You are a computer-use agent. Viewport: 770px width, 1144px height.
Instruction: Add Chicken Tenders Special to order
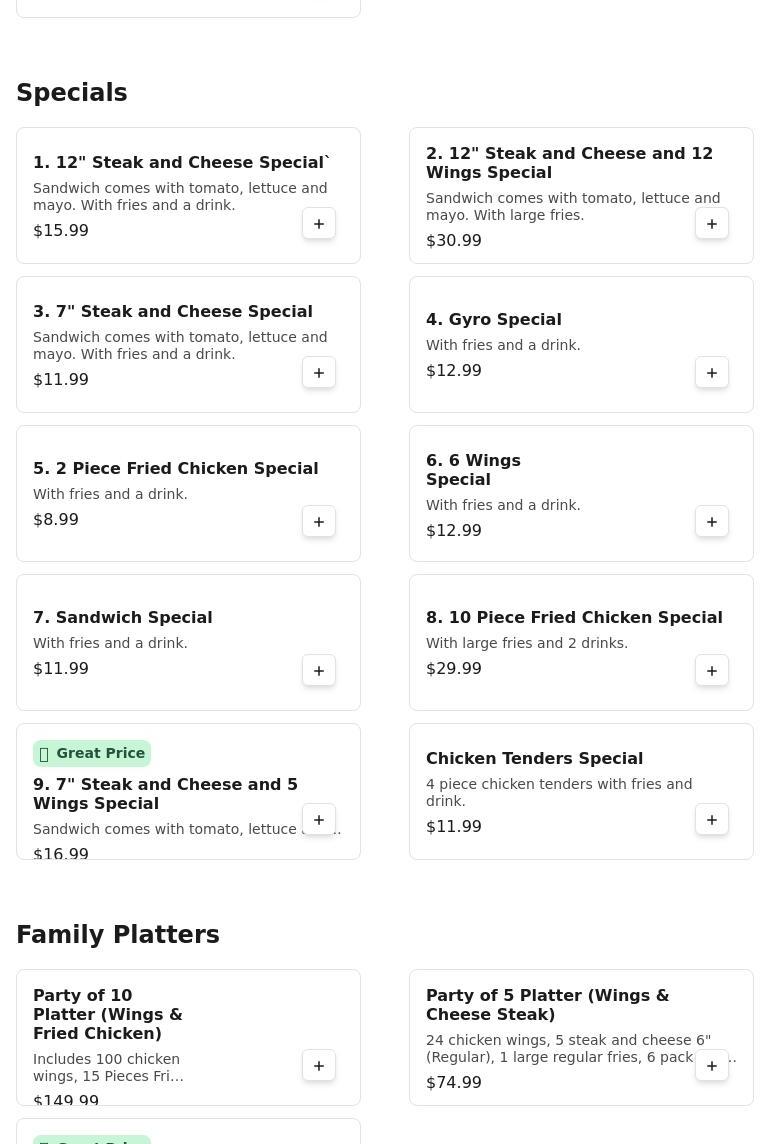click(712, 820)
